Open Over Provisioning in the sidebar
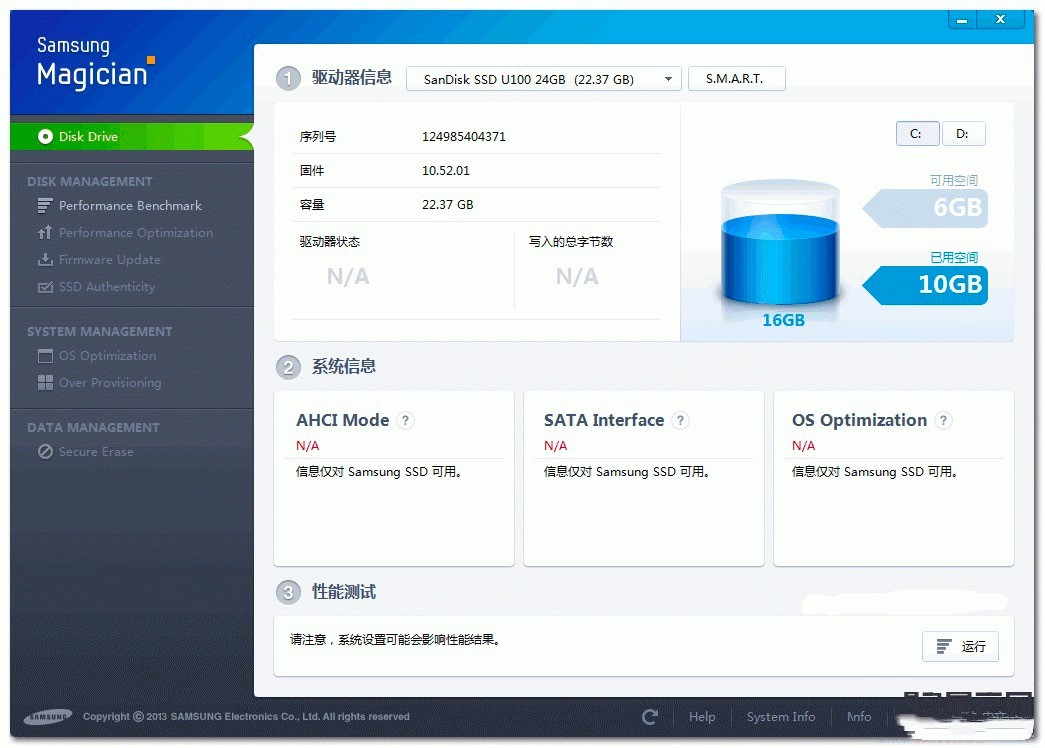The height and width of the screenshot is (748, 1045). pos(110,383)
